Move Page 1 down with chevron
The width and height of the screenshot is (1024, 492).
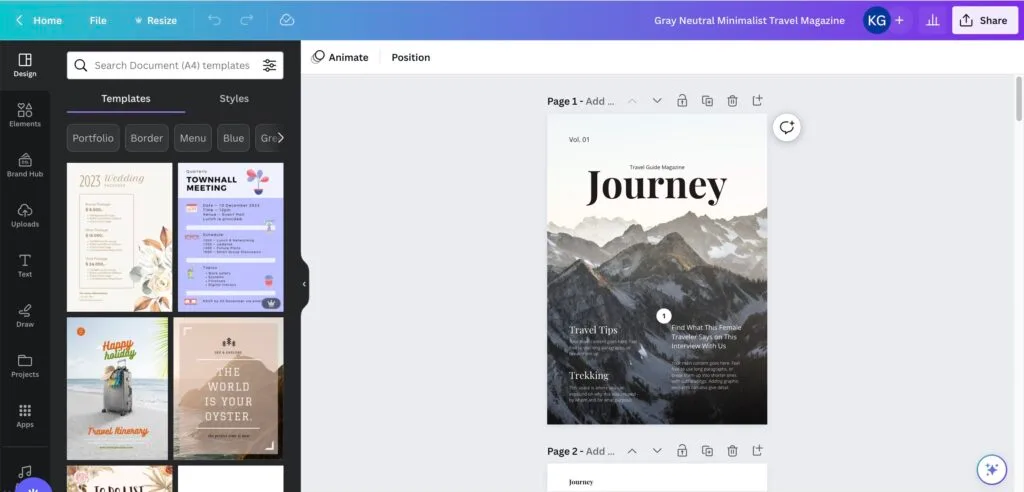point(657,101)
